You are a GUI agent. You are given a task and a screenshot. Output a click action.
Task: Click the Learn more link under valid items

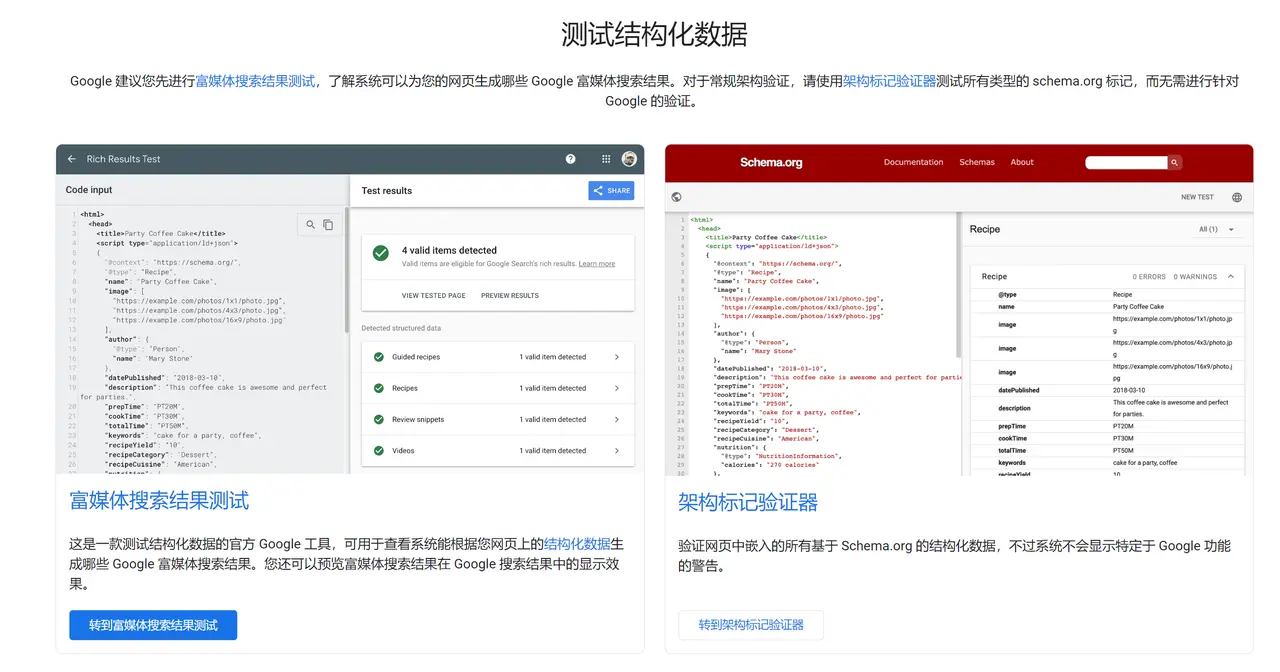[x=597, y=264]
